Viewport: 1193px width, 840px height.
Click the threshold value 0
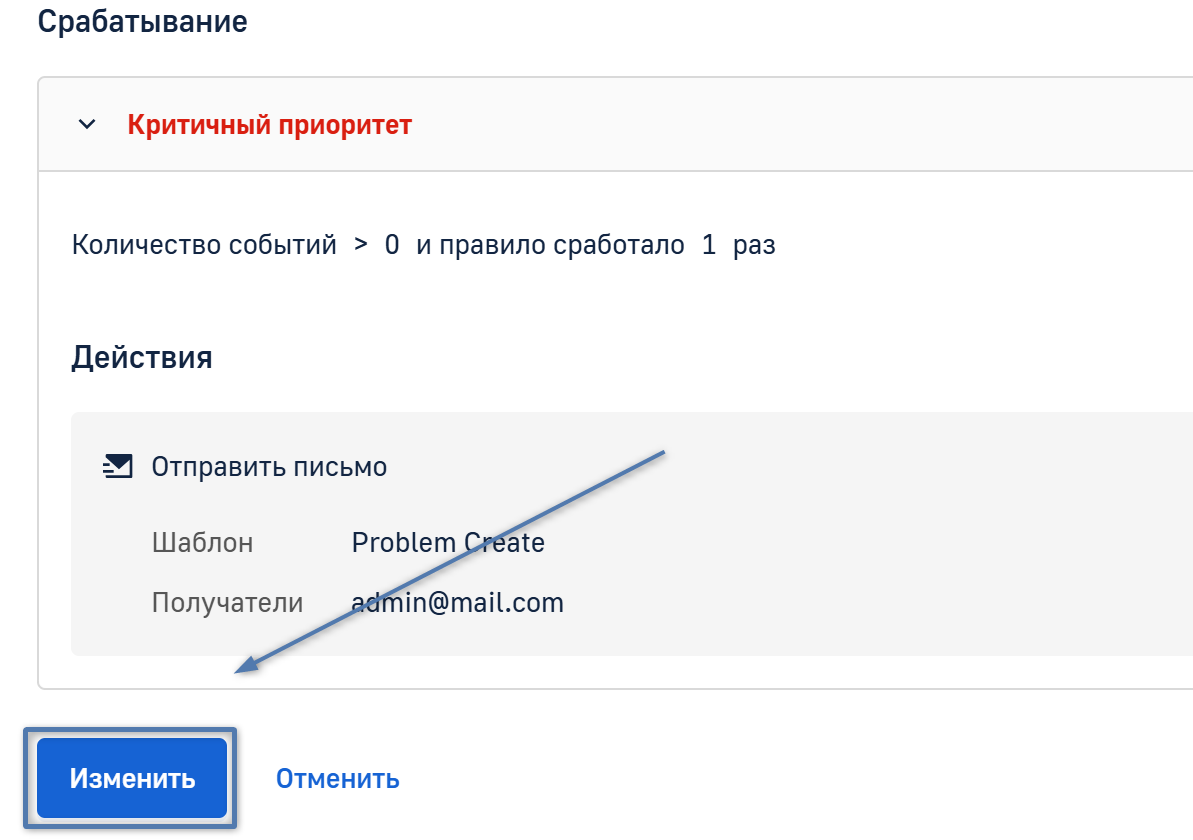pyautogui.click(x=392, y=245)
